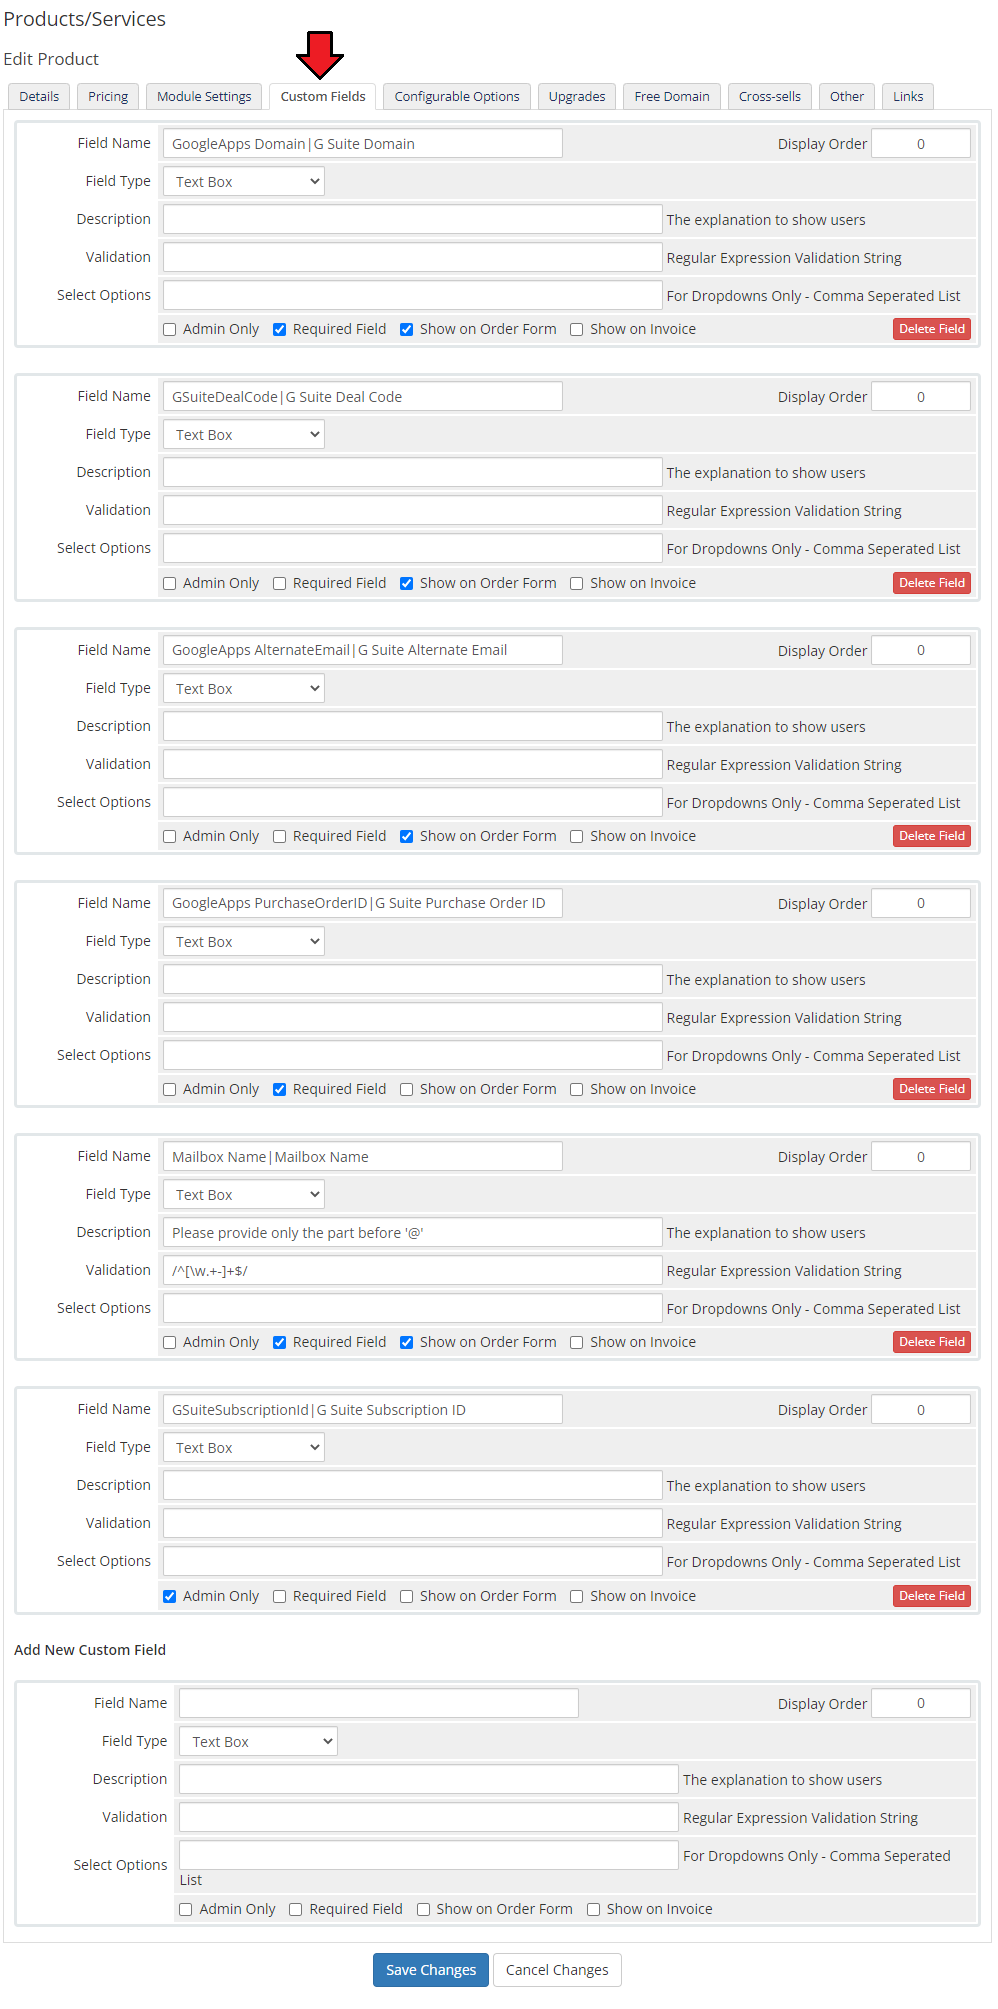Delete the GSuiteDealCode custom field
Image resolution: width=998 pixels, height=2009 pixels.
[932, 583]
